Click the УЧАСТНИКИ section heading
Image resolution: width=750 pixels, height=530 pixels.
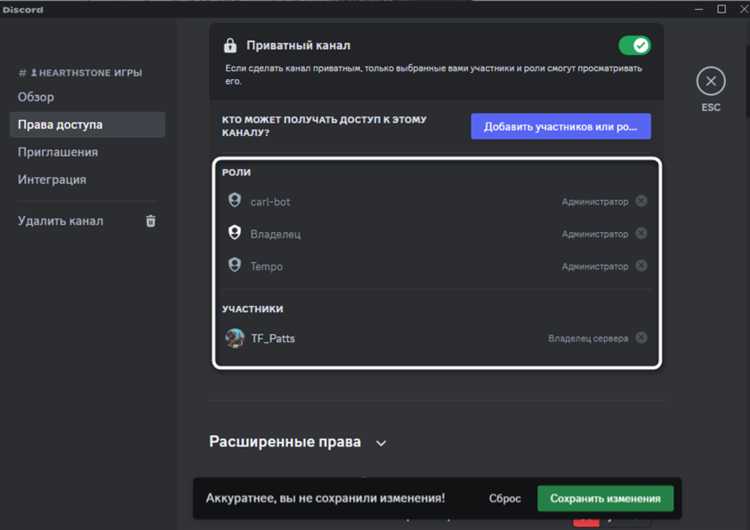point(253,309)
